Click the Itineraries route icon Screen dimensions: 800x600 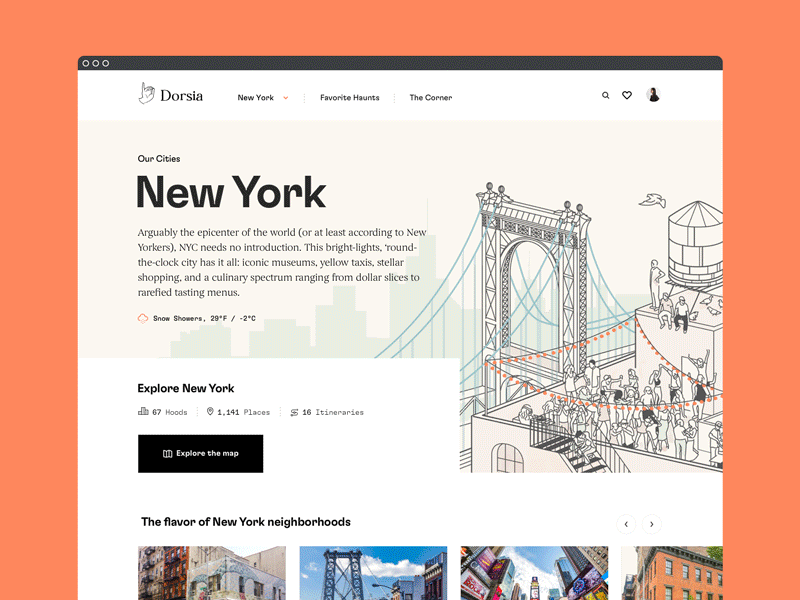coord(294,412)
